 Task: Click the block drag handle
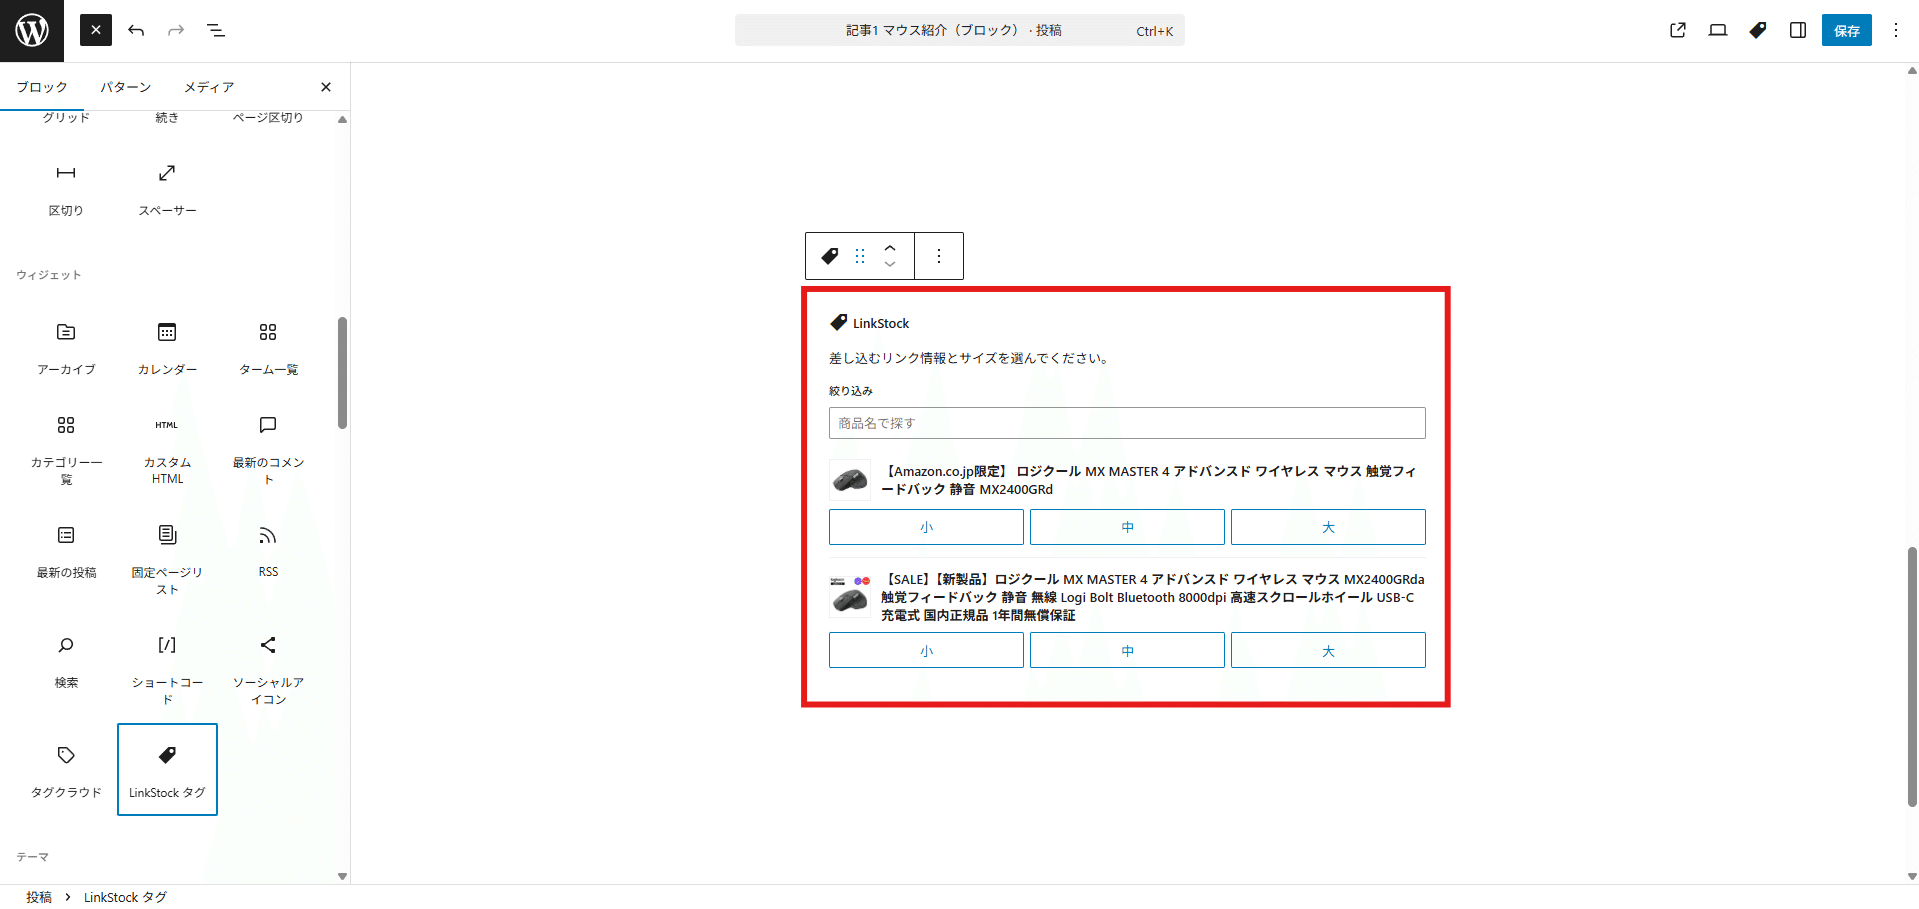[860, 256]
